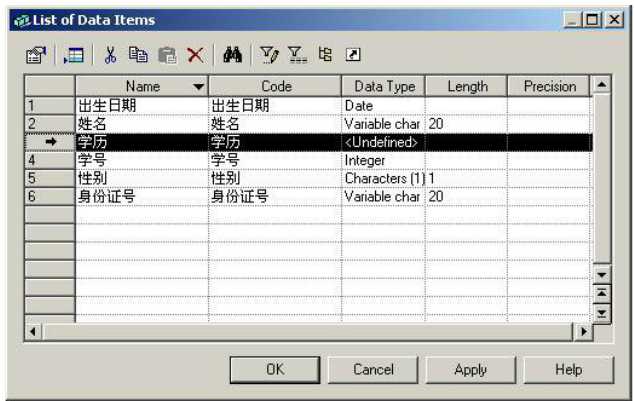The height and width of the screenshot is (401, 634).
Task: Close the List of Data Items window
Action: pyautogui.click(x=614, y=19)
